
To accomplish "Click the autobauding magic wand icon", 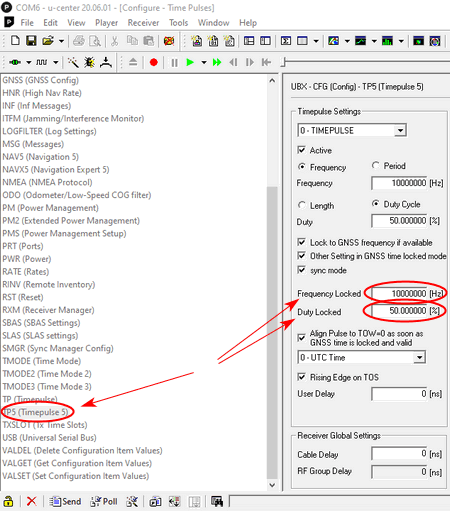I will [x=73, y=62].
